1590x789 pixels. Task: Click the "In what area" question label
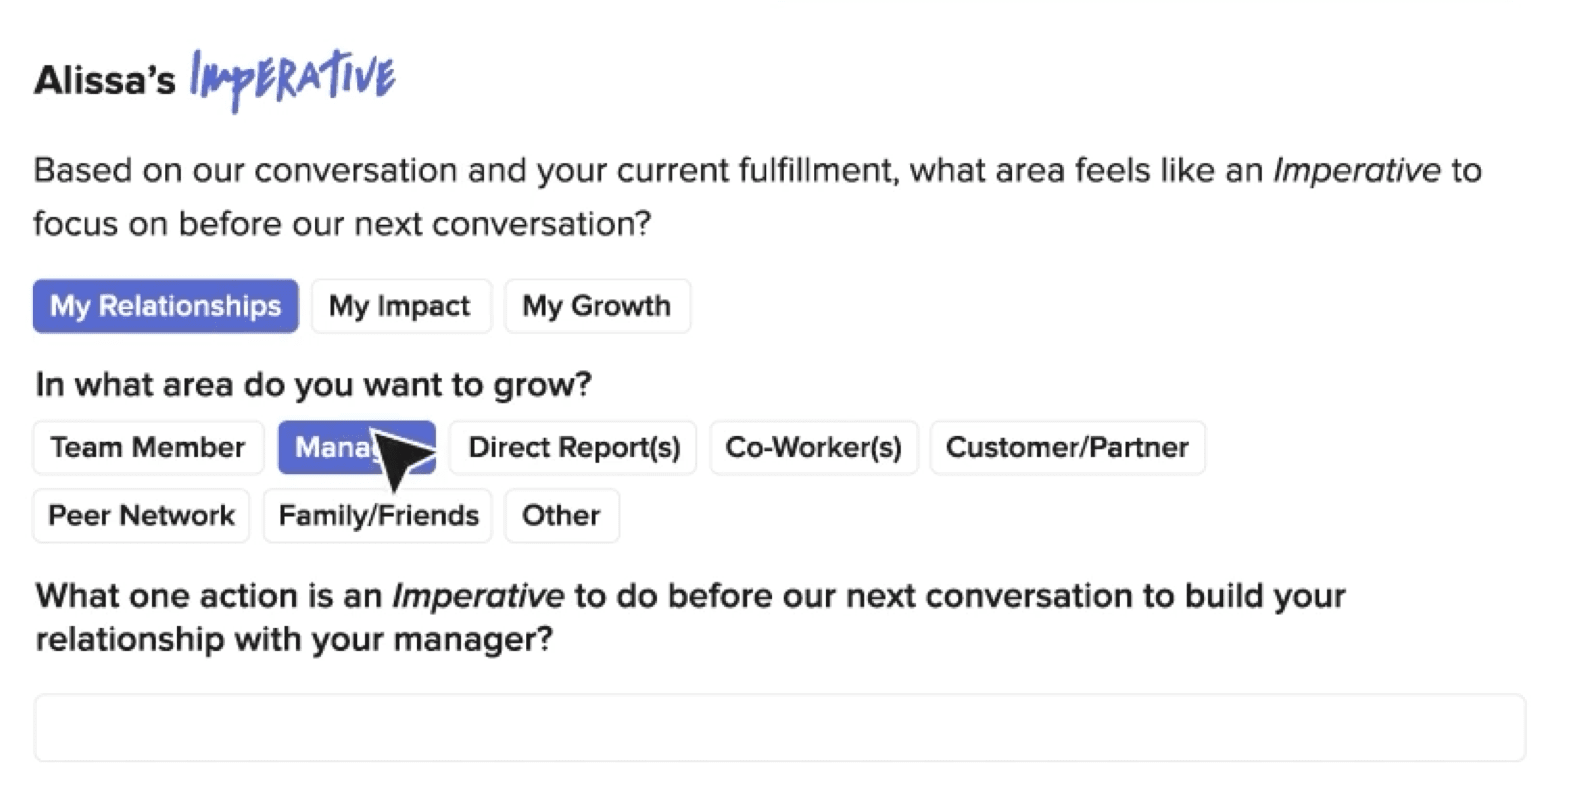tap(313, 384)
